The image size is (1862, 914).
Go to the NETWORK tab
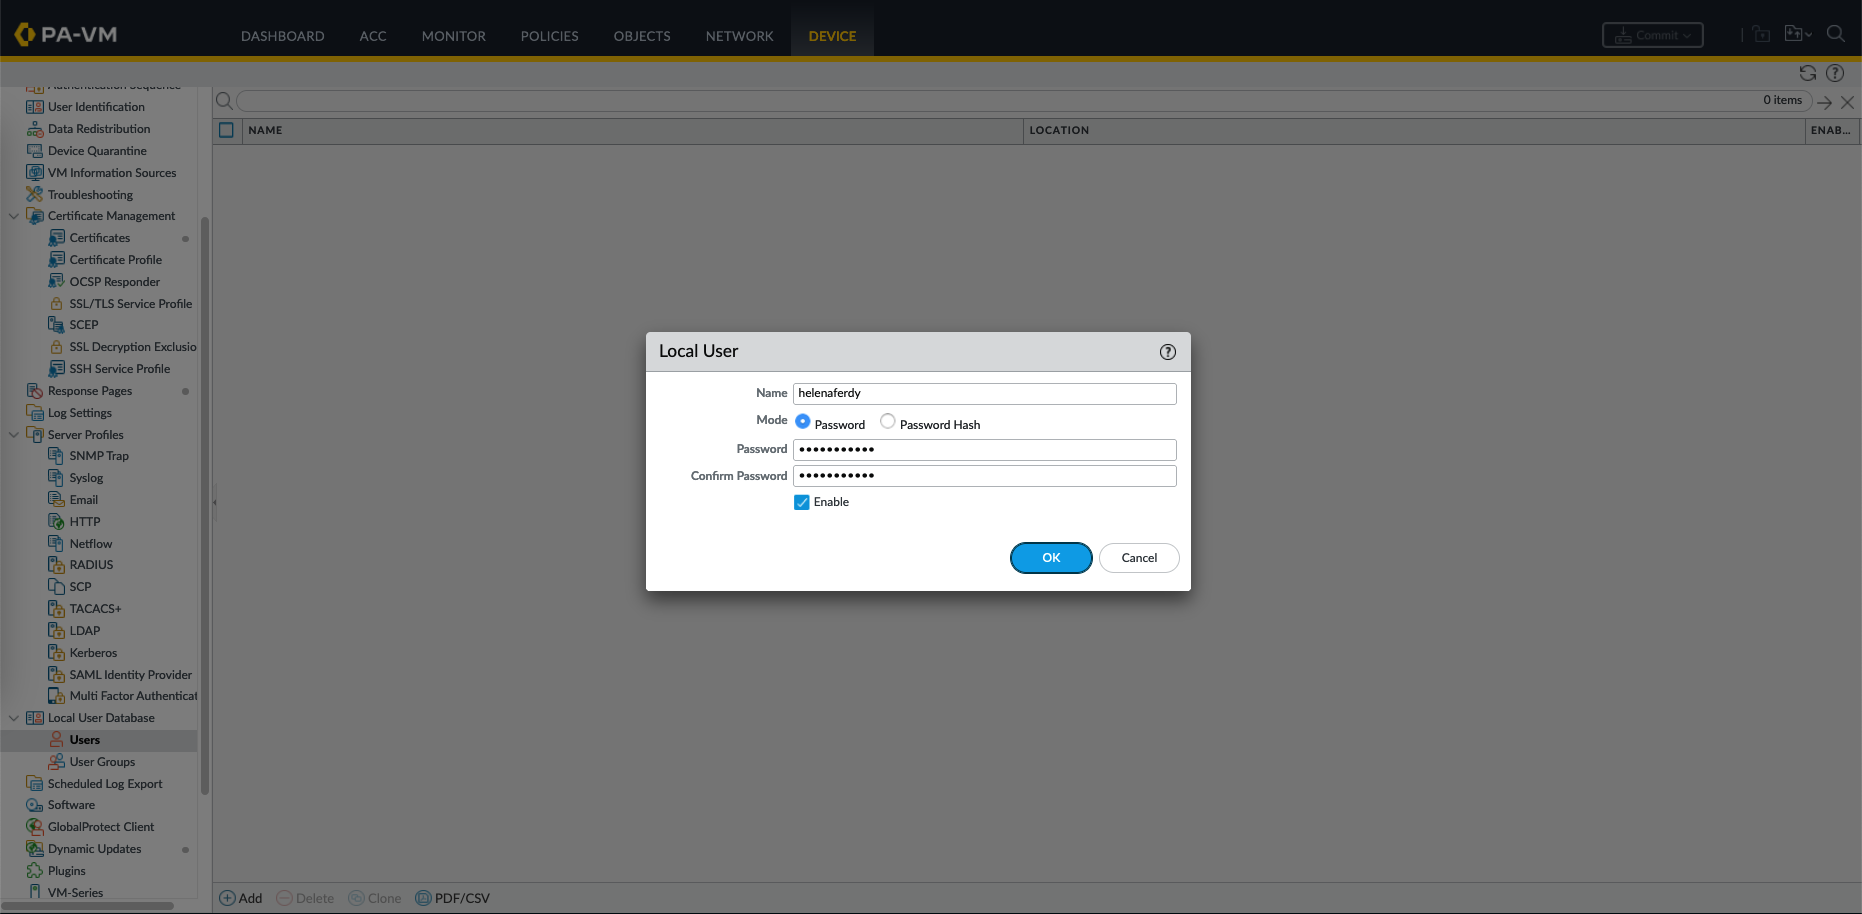tap(739, 36)
